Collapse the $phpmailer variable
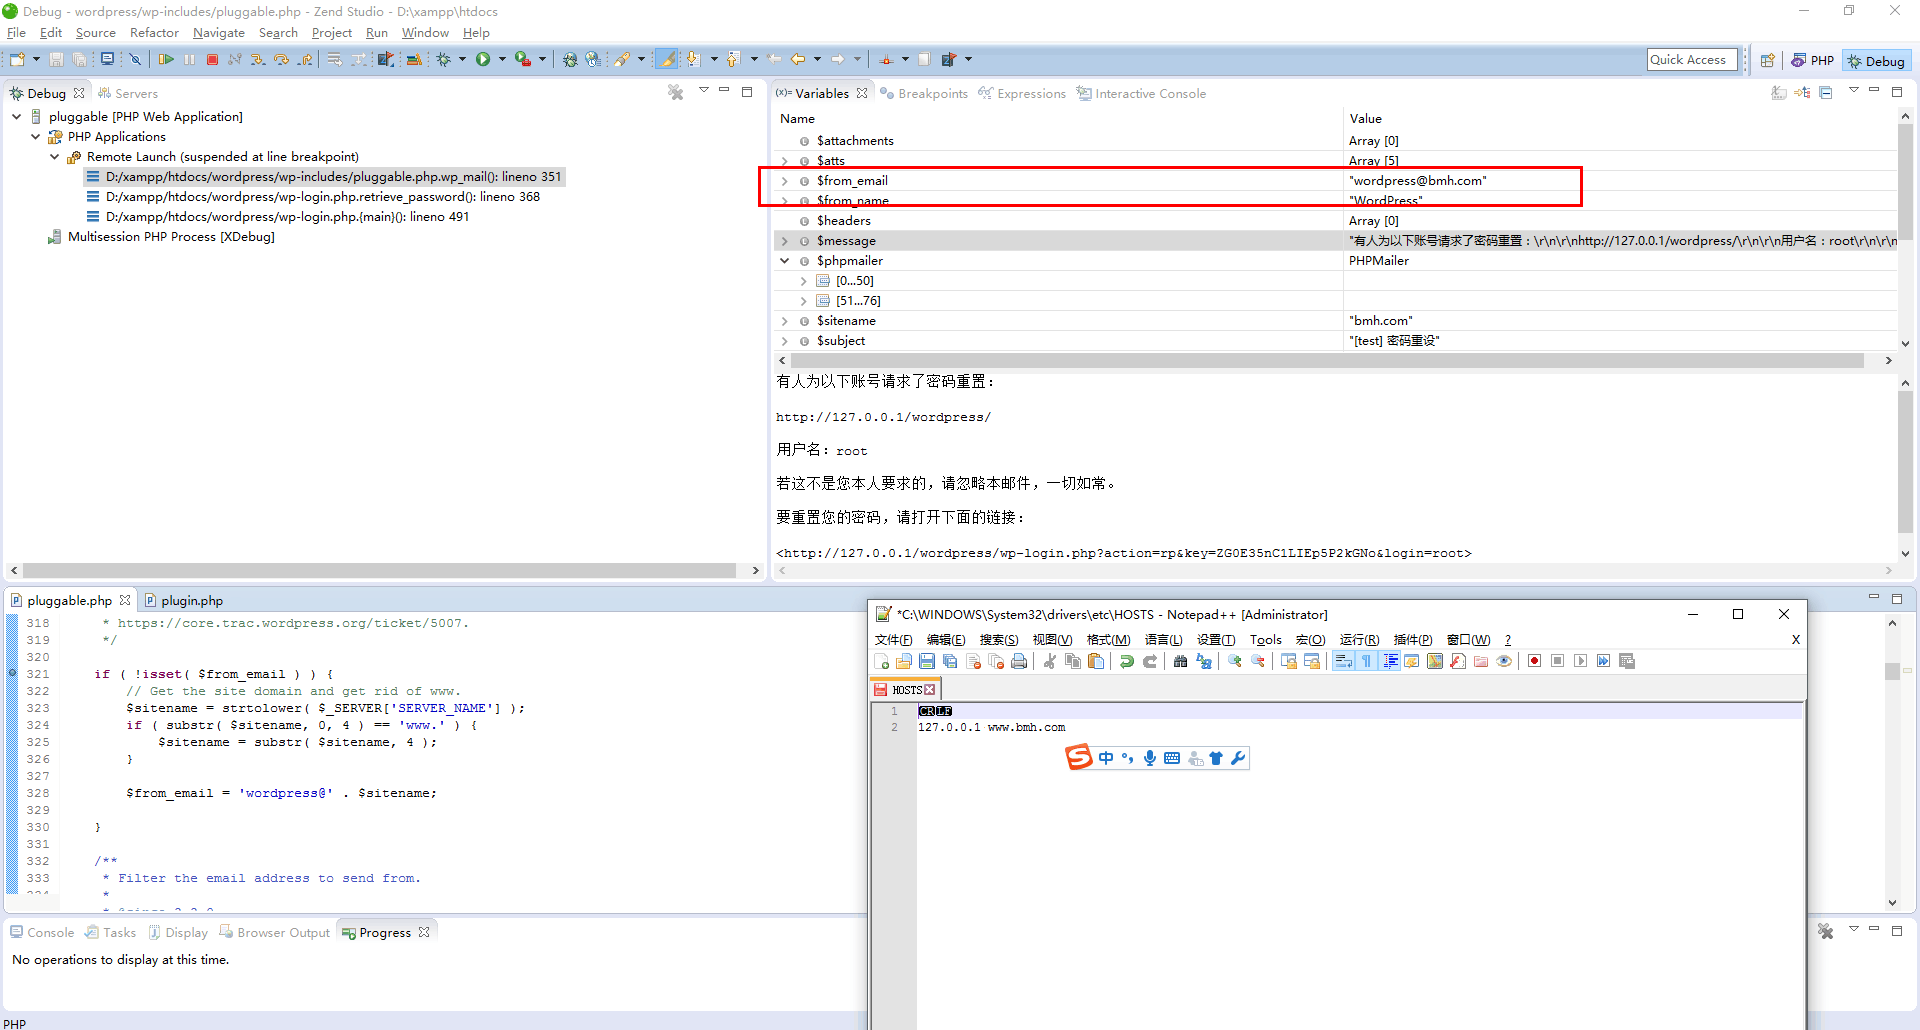 [x=785, y=261]
